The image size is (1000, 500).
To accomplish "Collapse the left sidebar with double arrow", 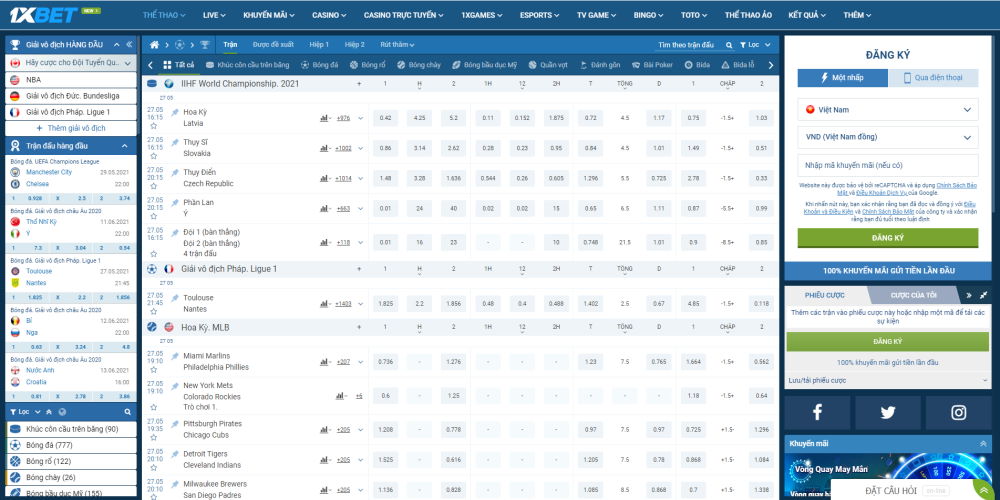I will [x=129, y=45].
